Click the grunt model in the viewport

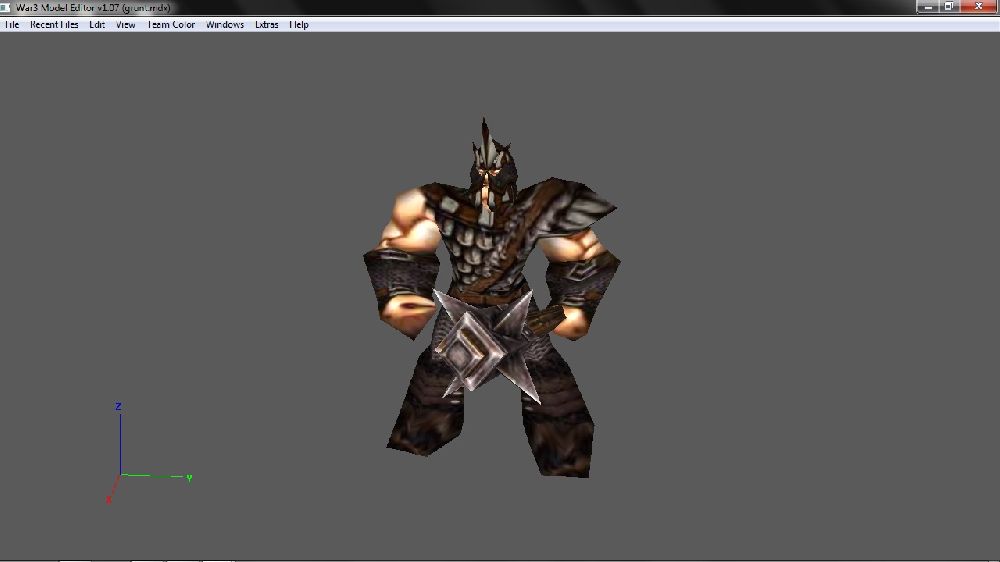[x=491, y=298]
